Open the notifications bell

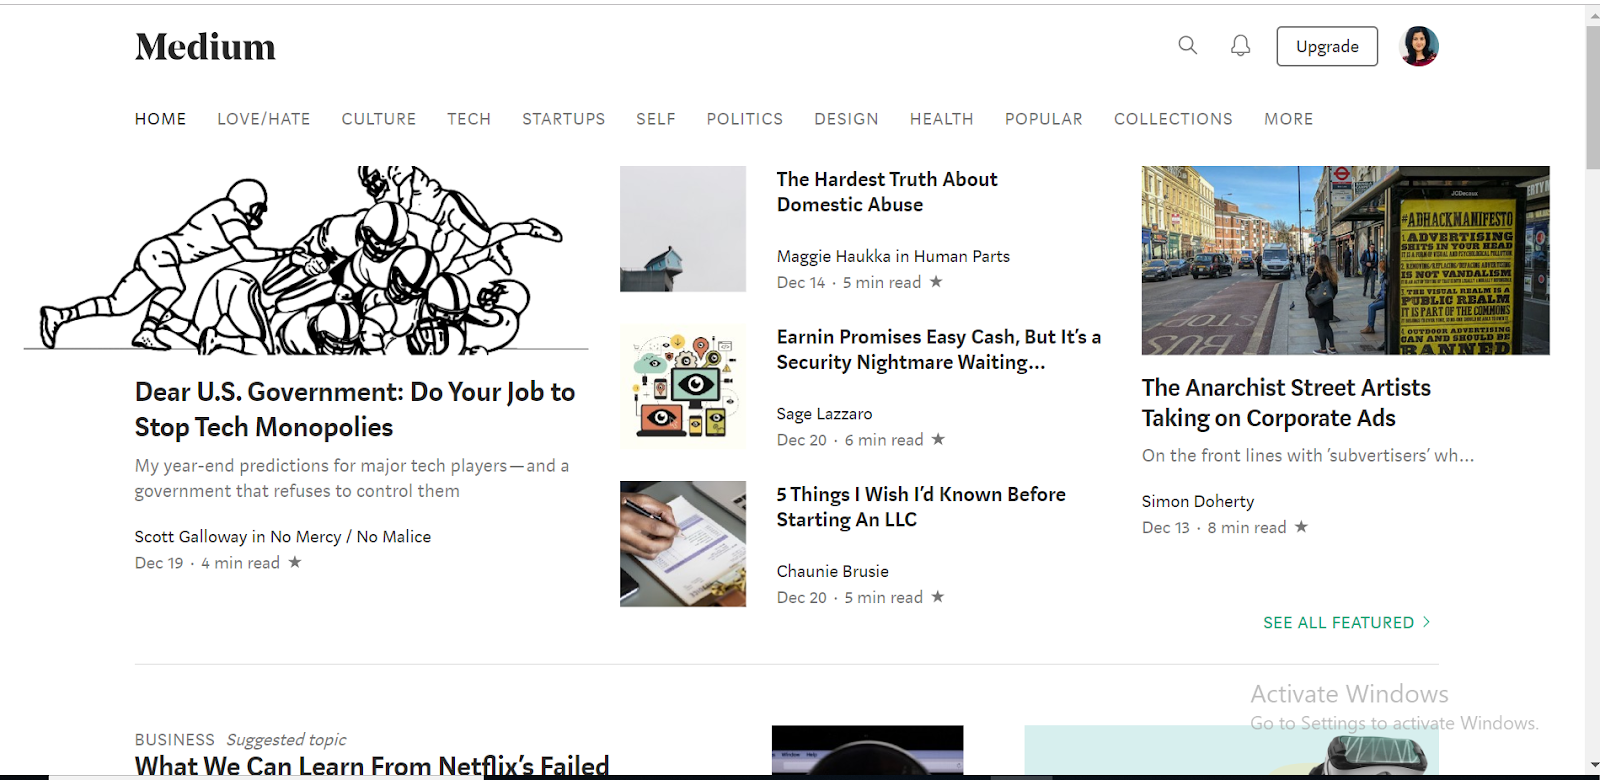click(1240, 46)
